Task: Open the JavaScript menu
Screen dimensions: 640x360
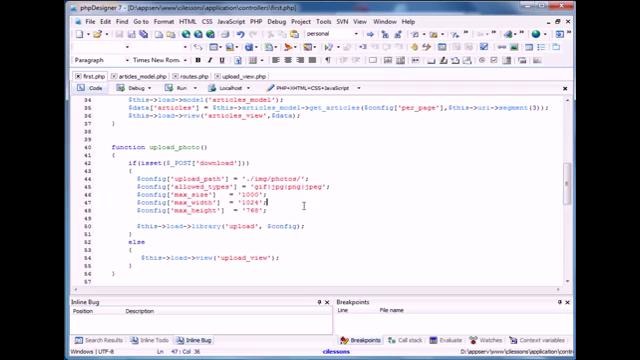Action: click(231, 22)
